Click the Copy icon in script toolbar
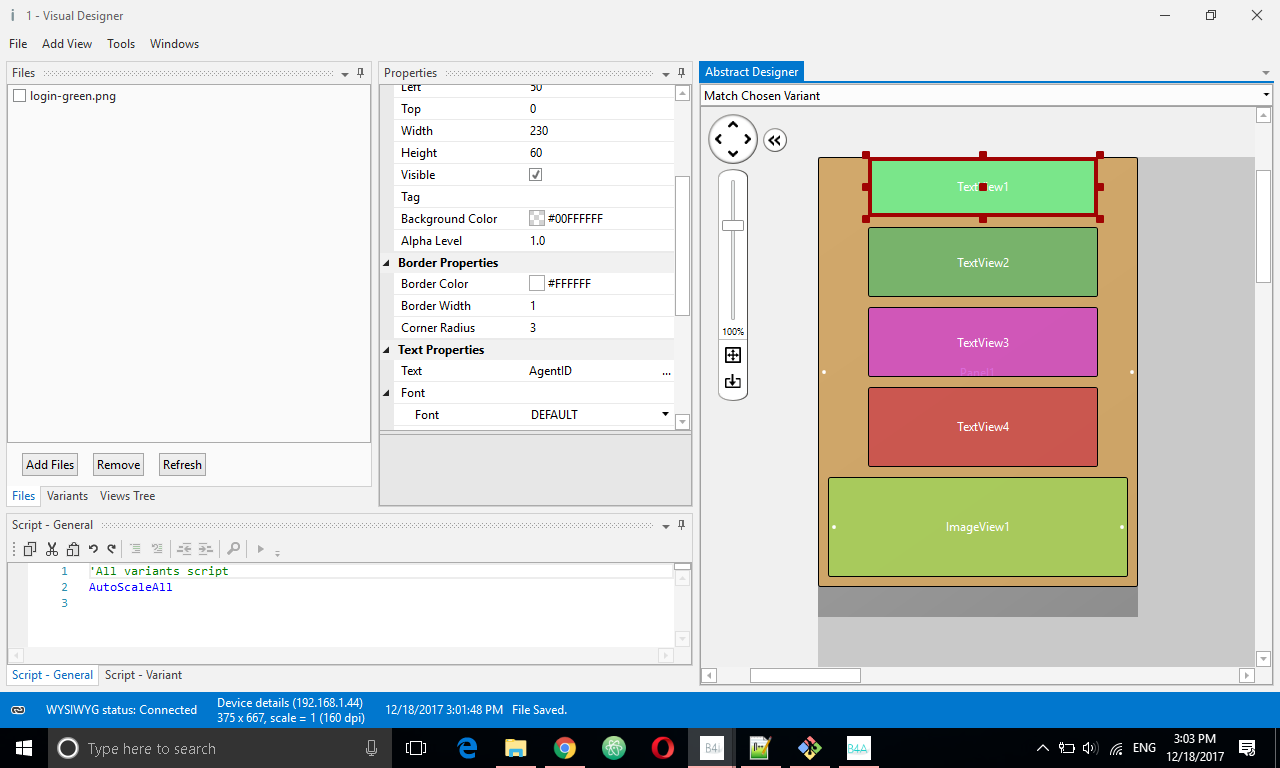 tap(30, 549)
